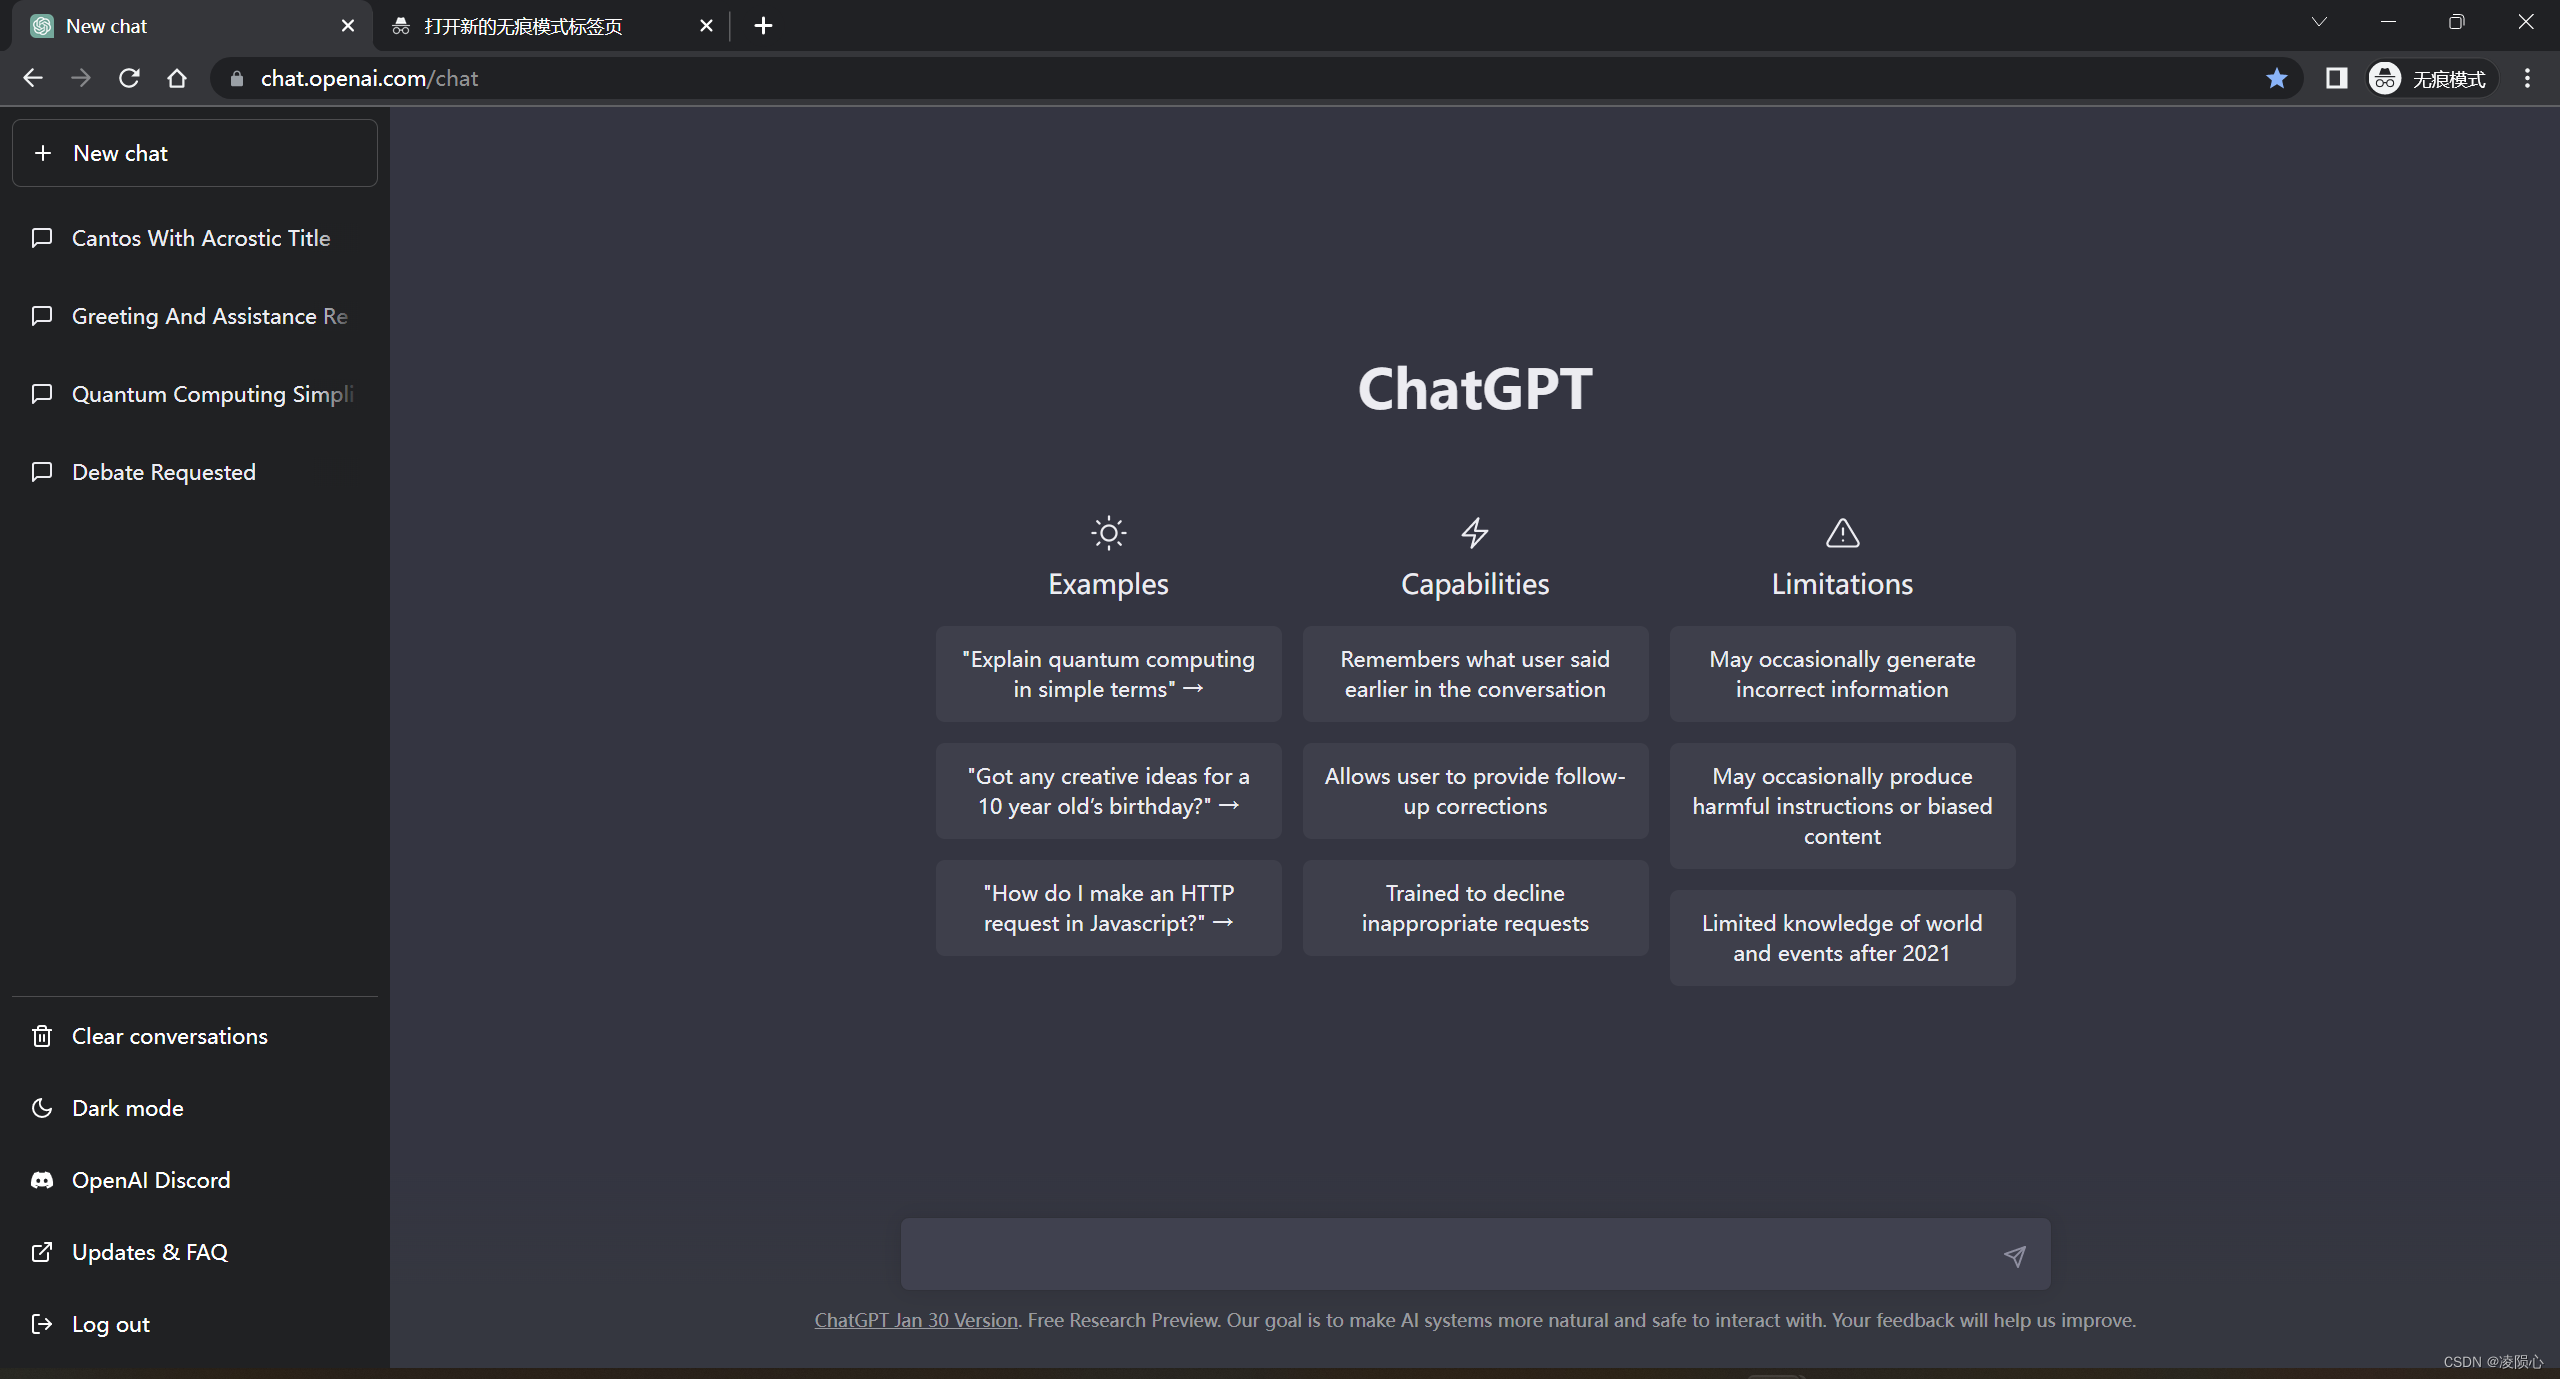Click the logout arrow icon
2560x1379 pixels.
tap(42, 1324)
